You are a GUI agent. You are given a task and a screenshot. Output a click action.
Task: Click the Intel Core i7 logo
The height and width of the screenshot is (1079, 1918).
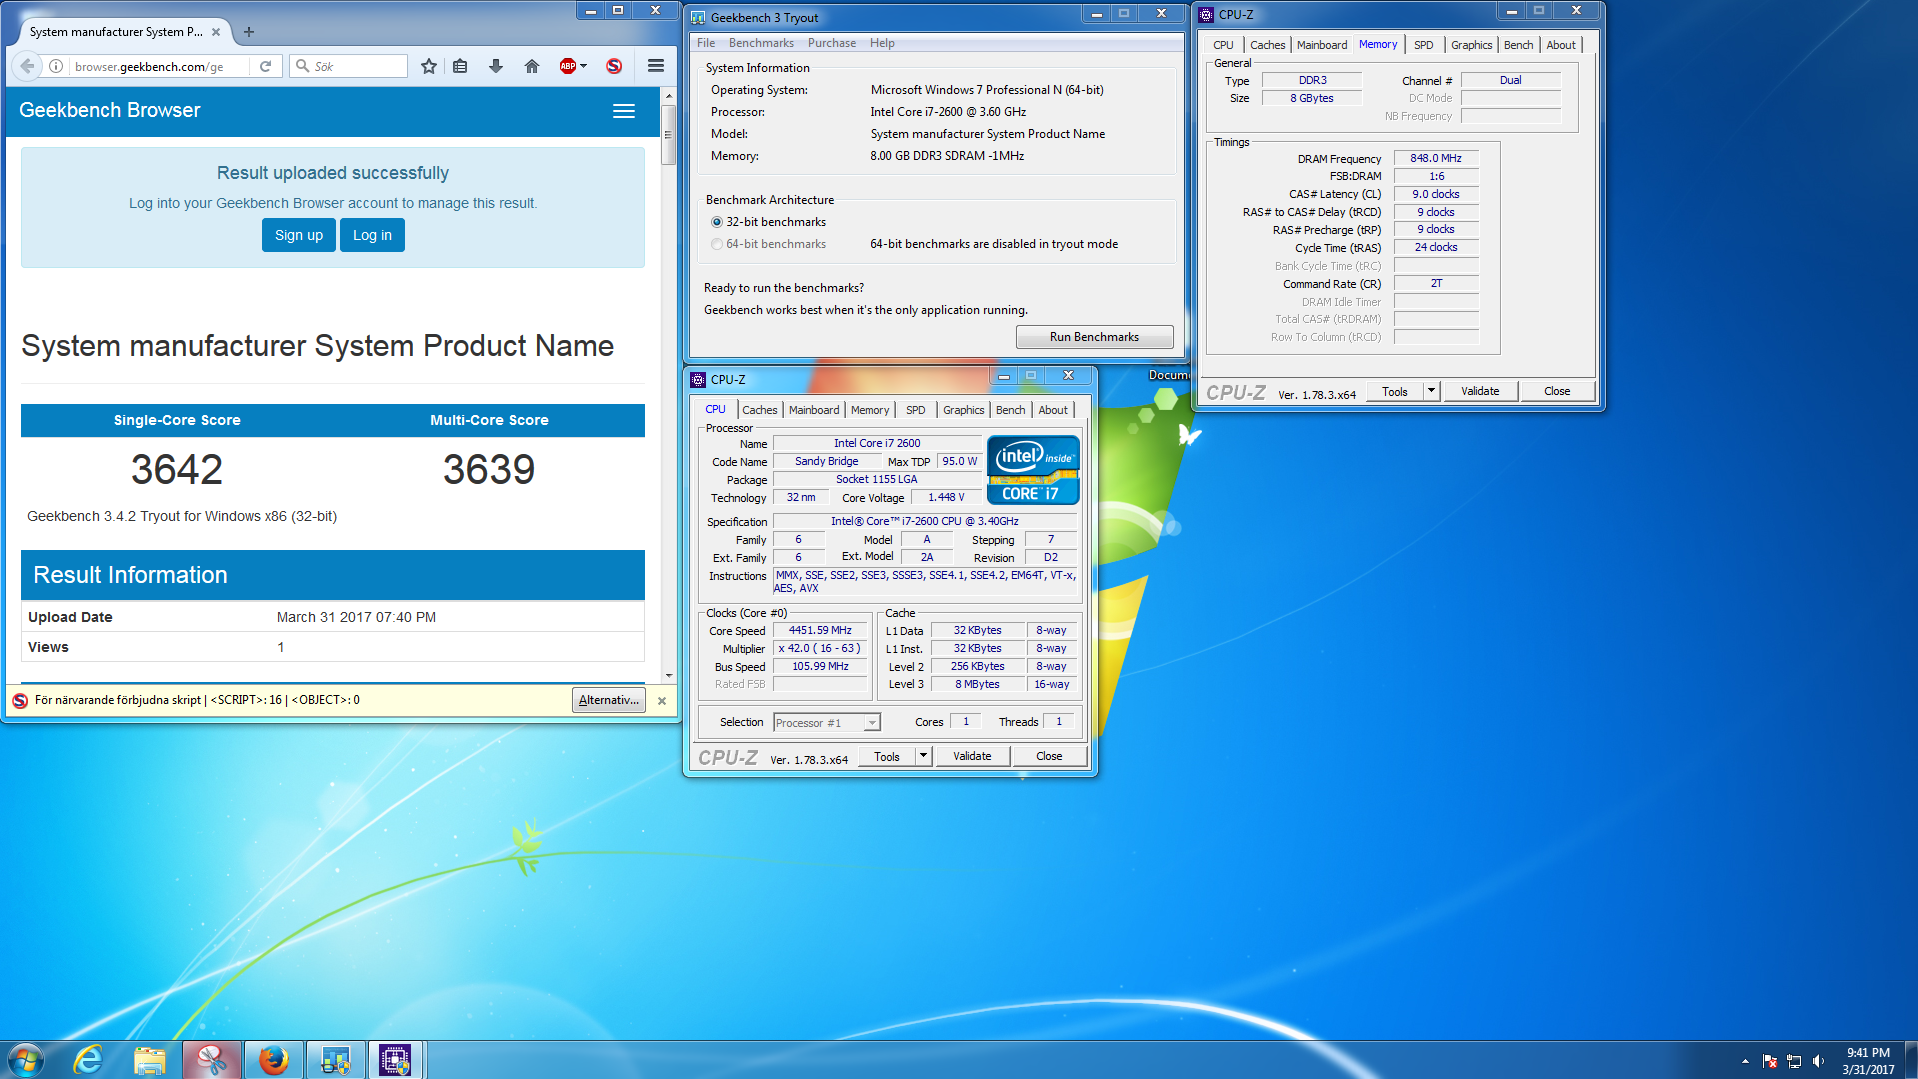tap(1033, 469)
